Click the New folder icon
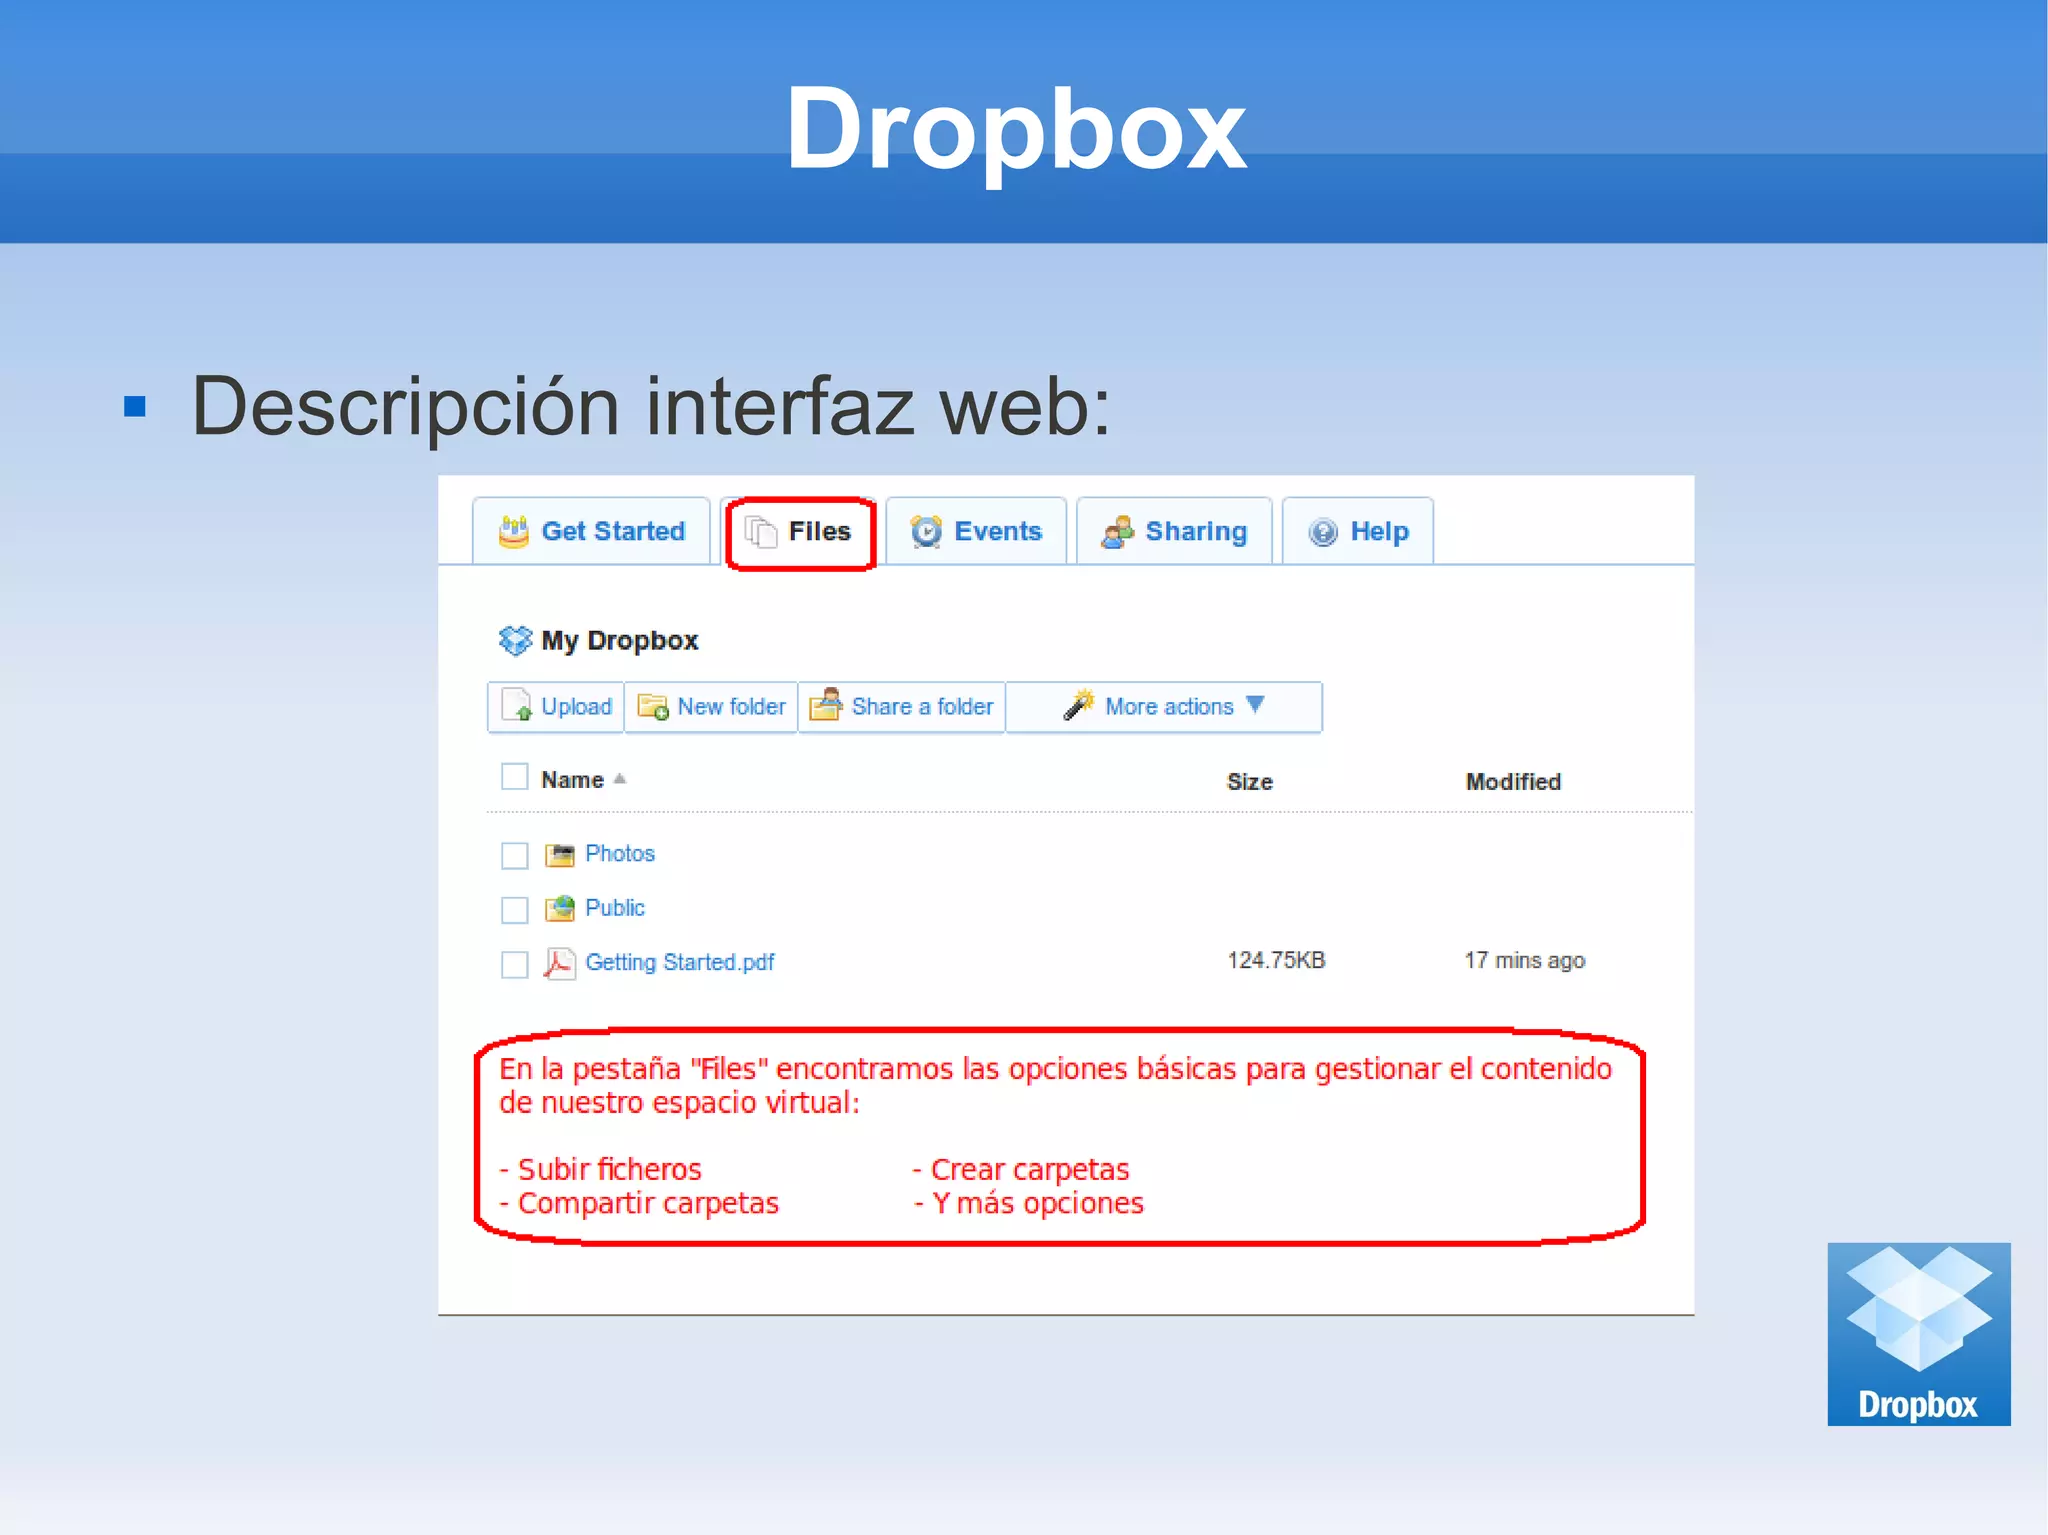Viewport: 2048px width, 1535px height. point(653,706)
